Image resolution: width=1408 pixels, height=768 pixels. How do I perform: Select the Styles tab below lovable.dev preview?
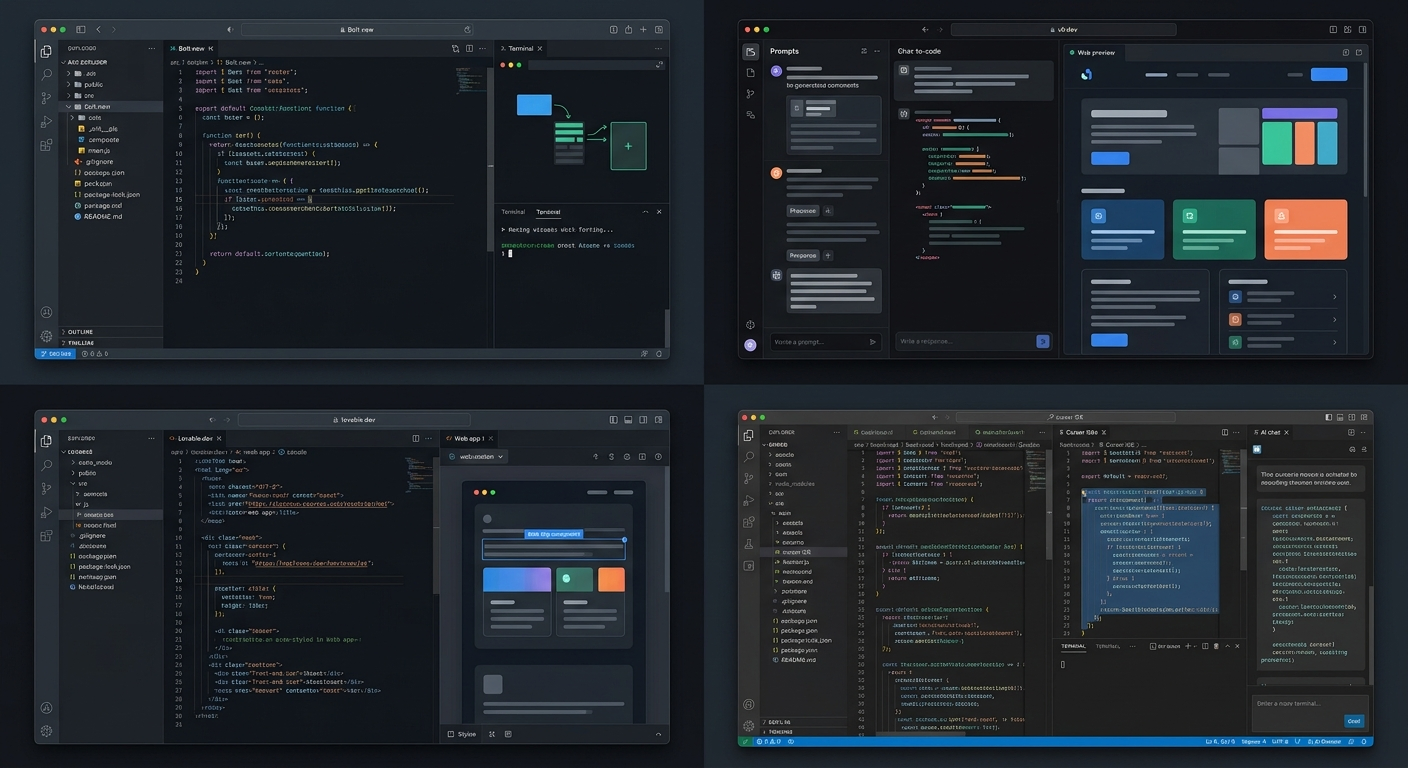462,734
